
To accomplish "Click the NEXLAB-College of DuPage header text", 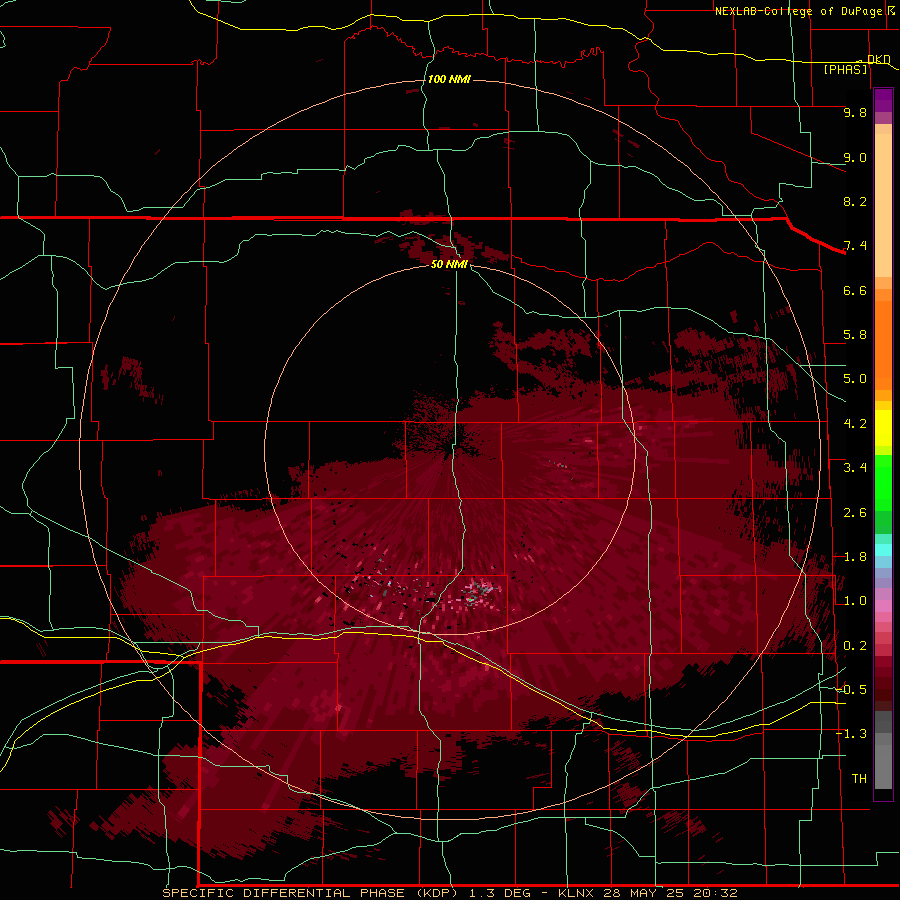I will tap(798, 11).
